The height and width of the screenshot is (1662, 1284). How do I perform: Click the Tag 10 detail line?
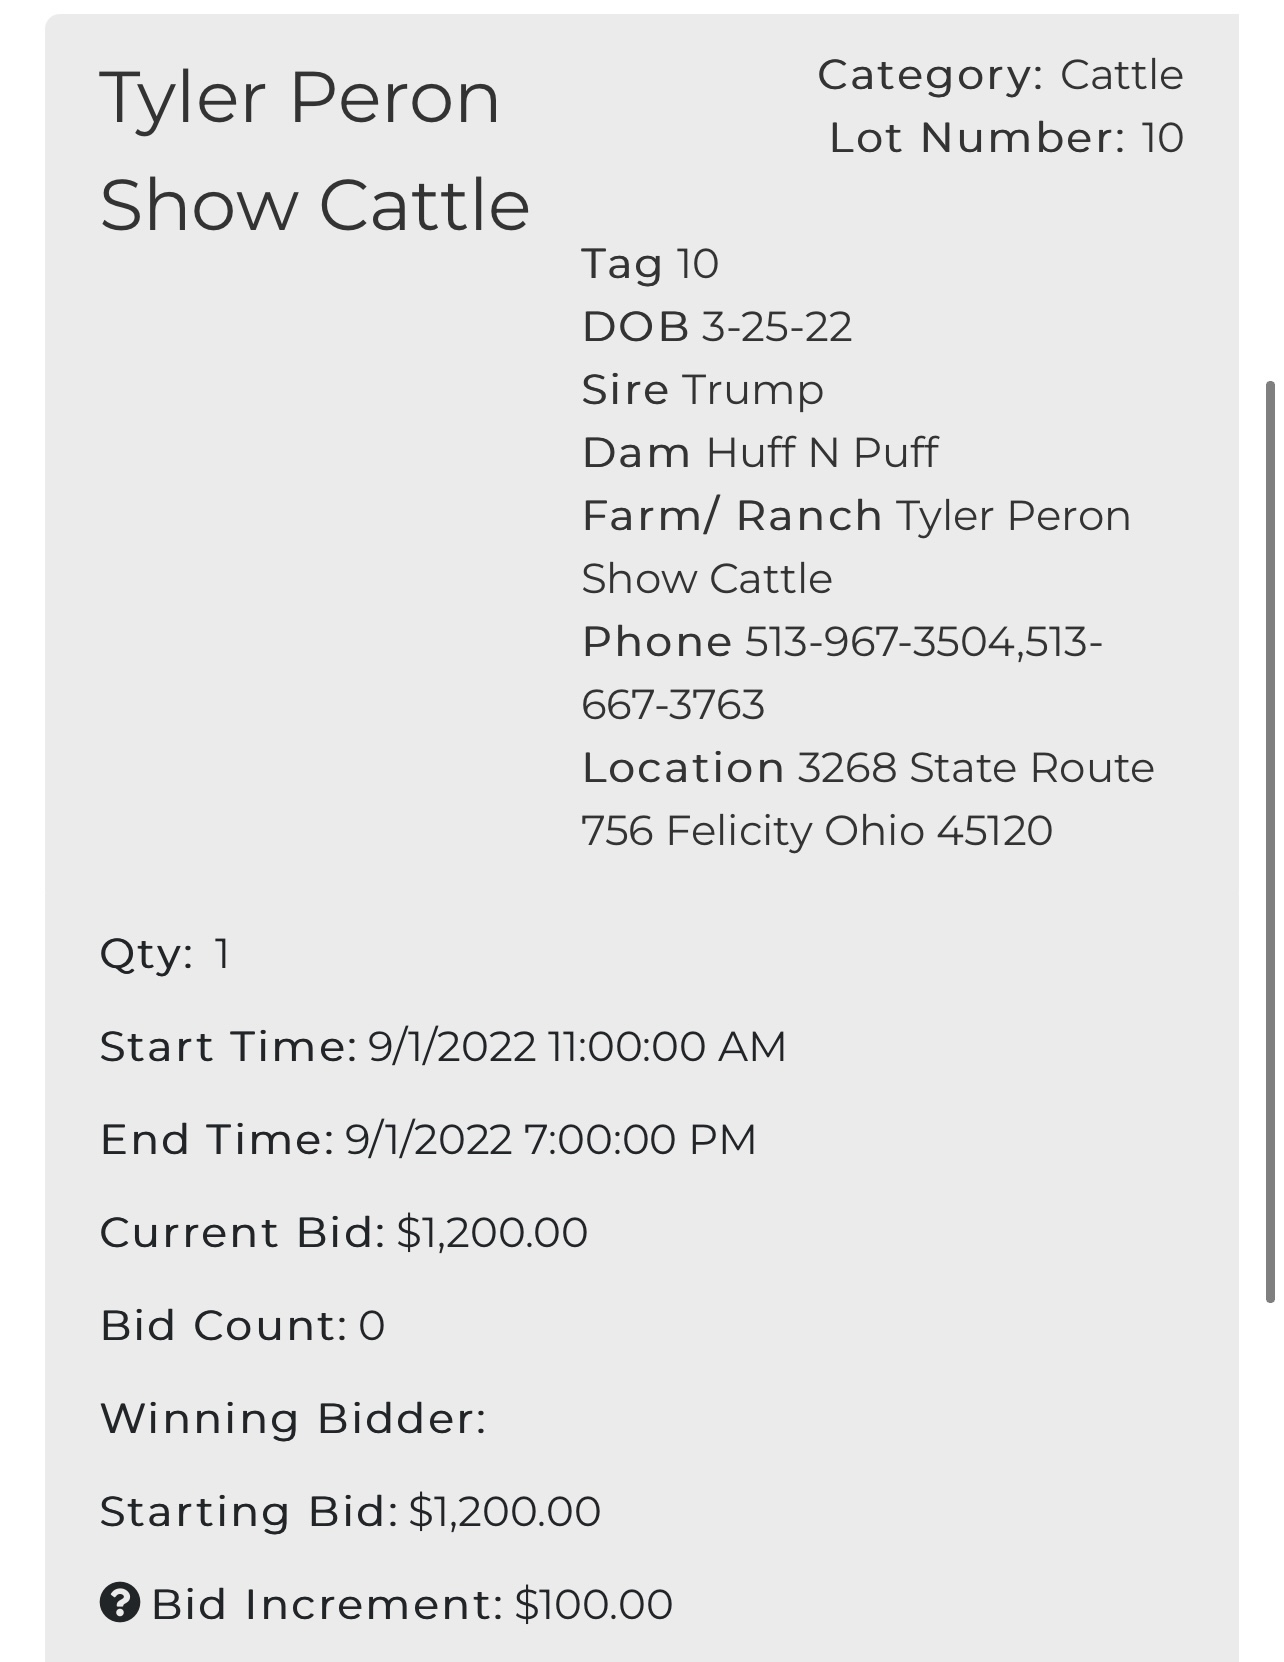650,263
